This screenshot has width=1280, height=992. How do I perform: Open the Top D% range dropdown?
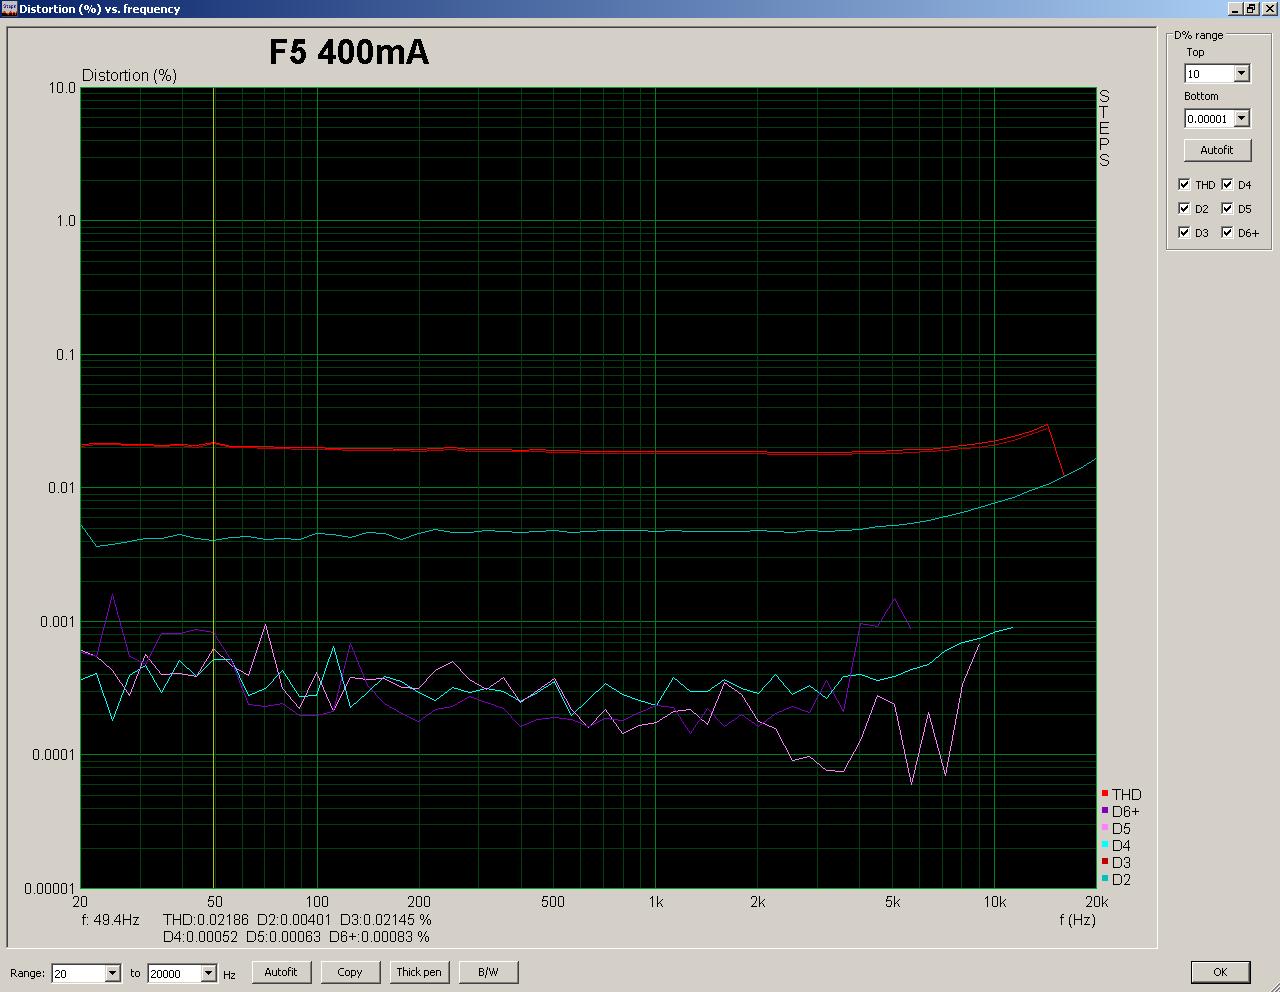point(1241,73)
